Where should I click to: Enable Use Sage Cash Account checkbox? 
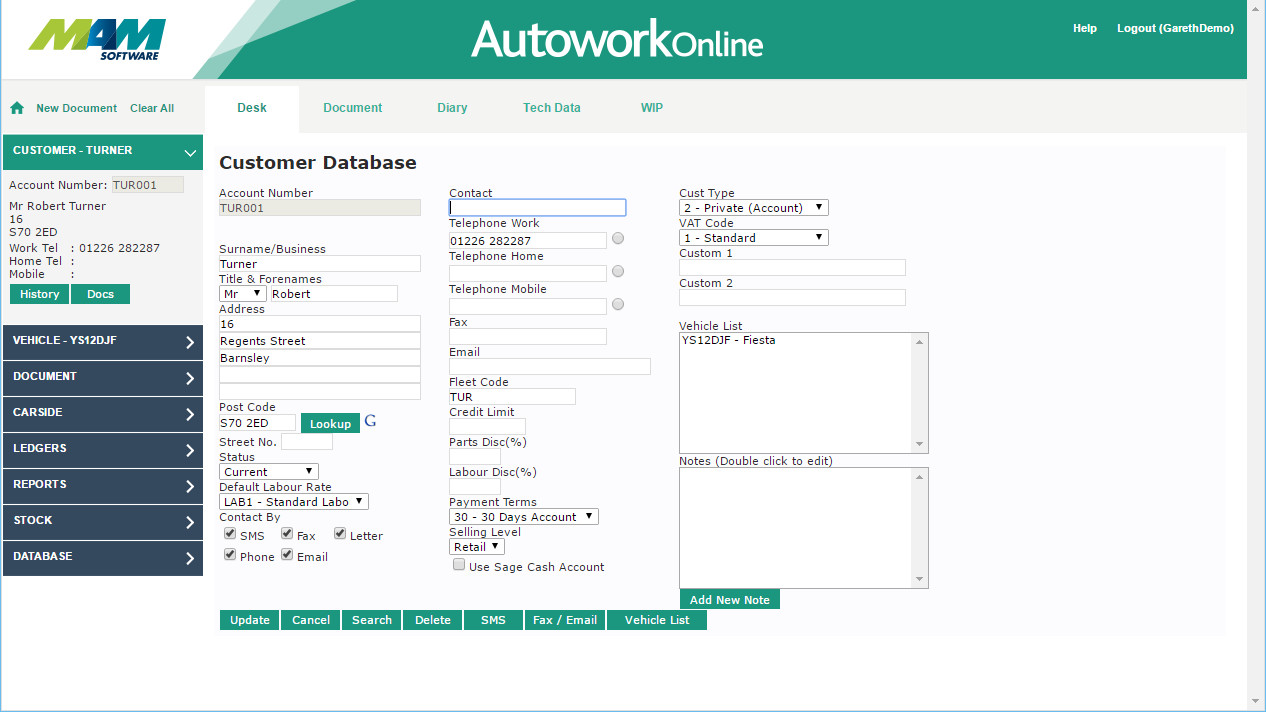pyautogui.click(x=459, y=565)
